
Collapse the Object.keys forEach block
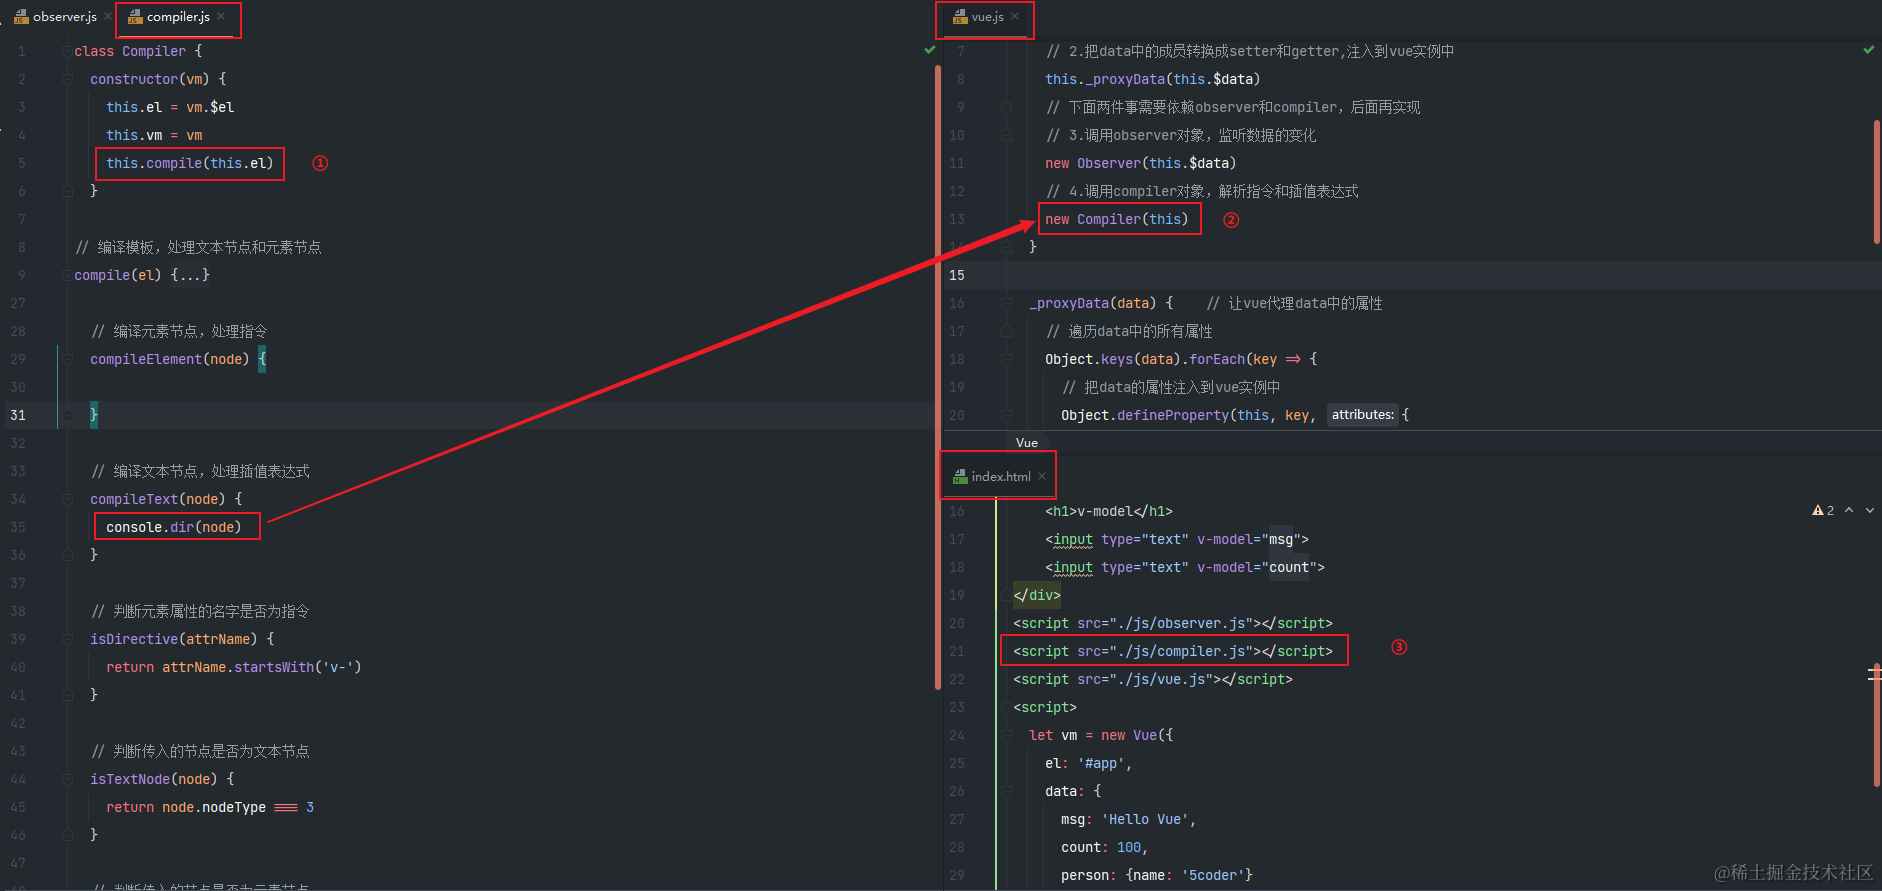[1006, 359]
